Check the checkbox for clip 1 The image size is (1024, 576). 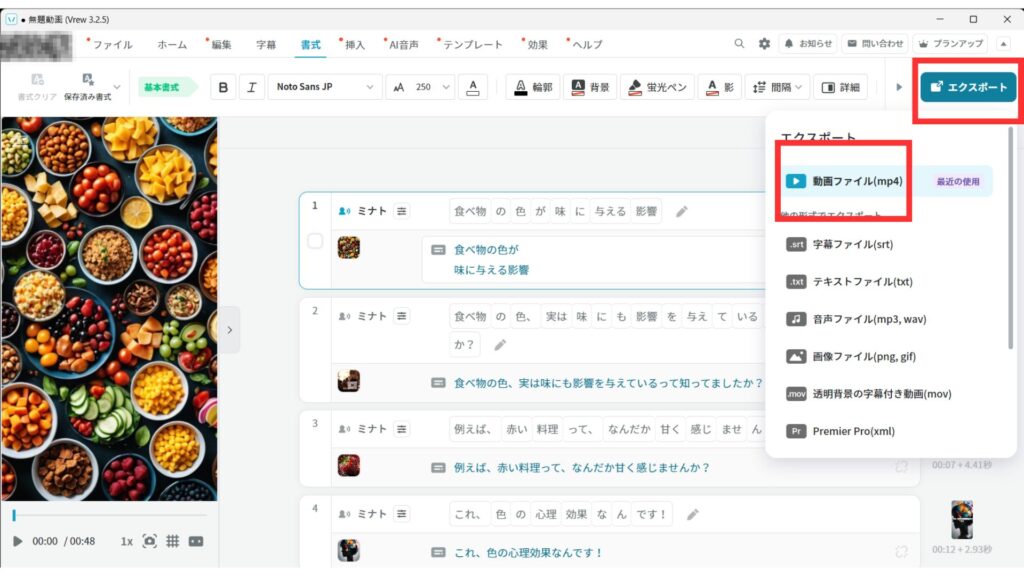pos(315,241)
